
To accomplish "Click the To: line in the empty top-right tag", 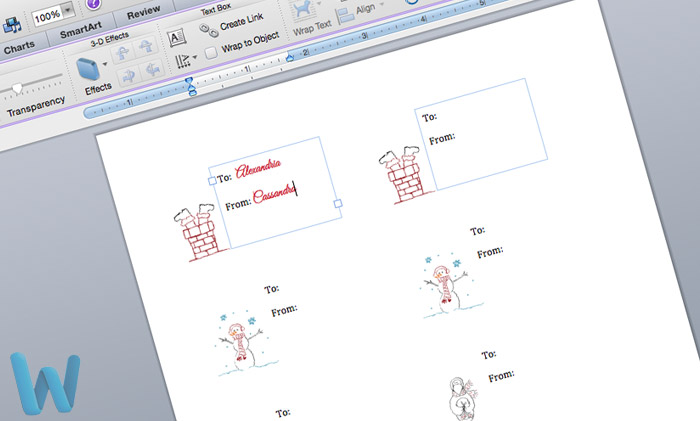I will coord(429,117).
